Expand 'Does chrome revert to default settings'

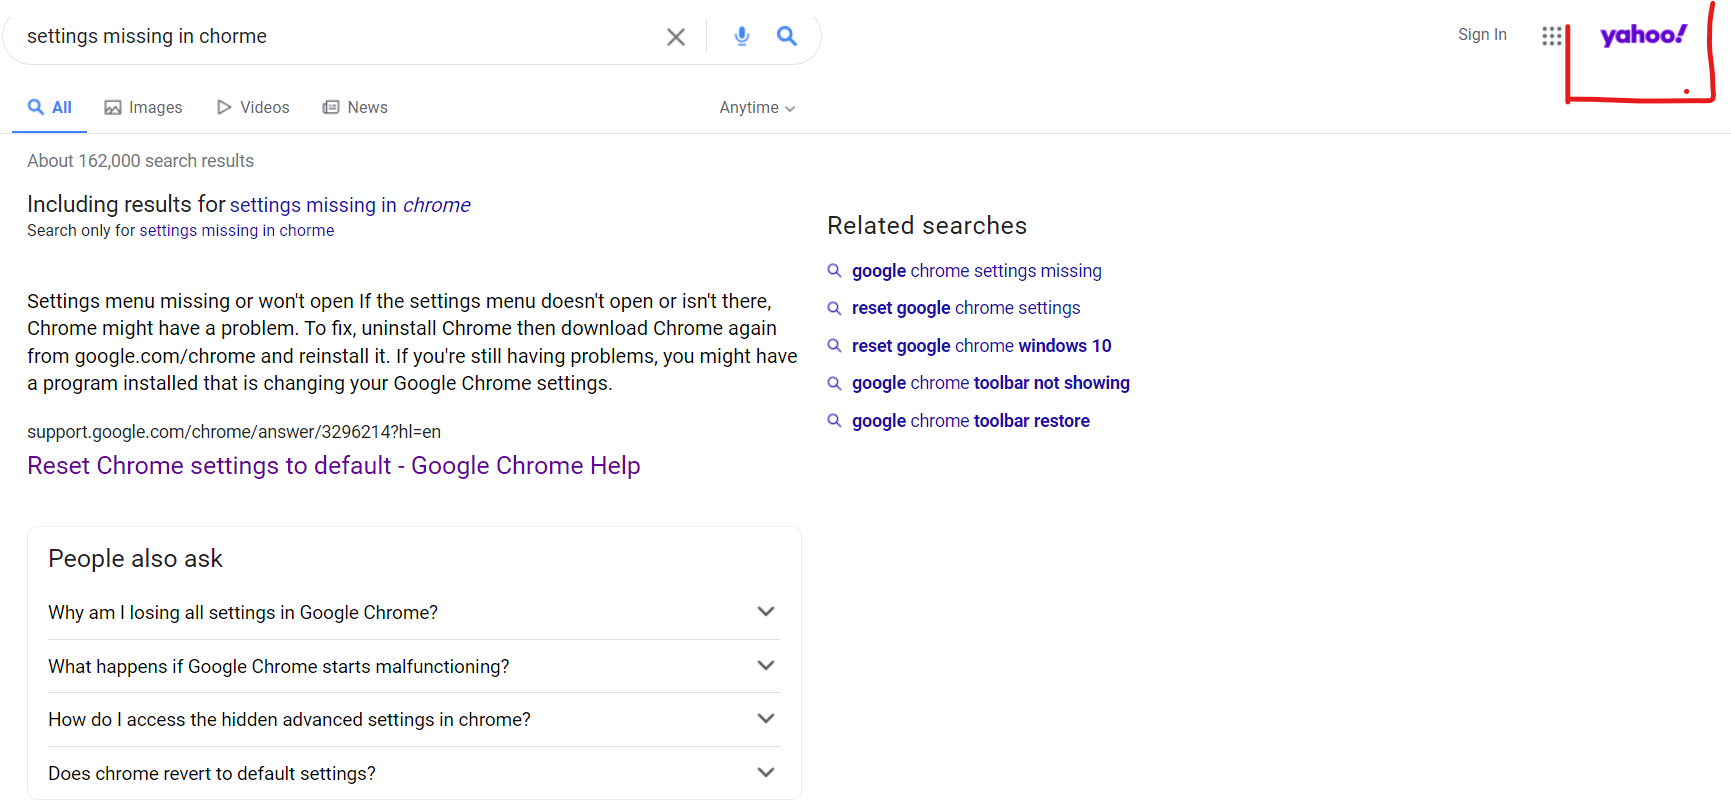tap(766, 773)
